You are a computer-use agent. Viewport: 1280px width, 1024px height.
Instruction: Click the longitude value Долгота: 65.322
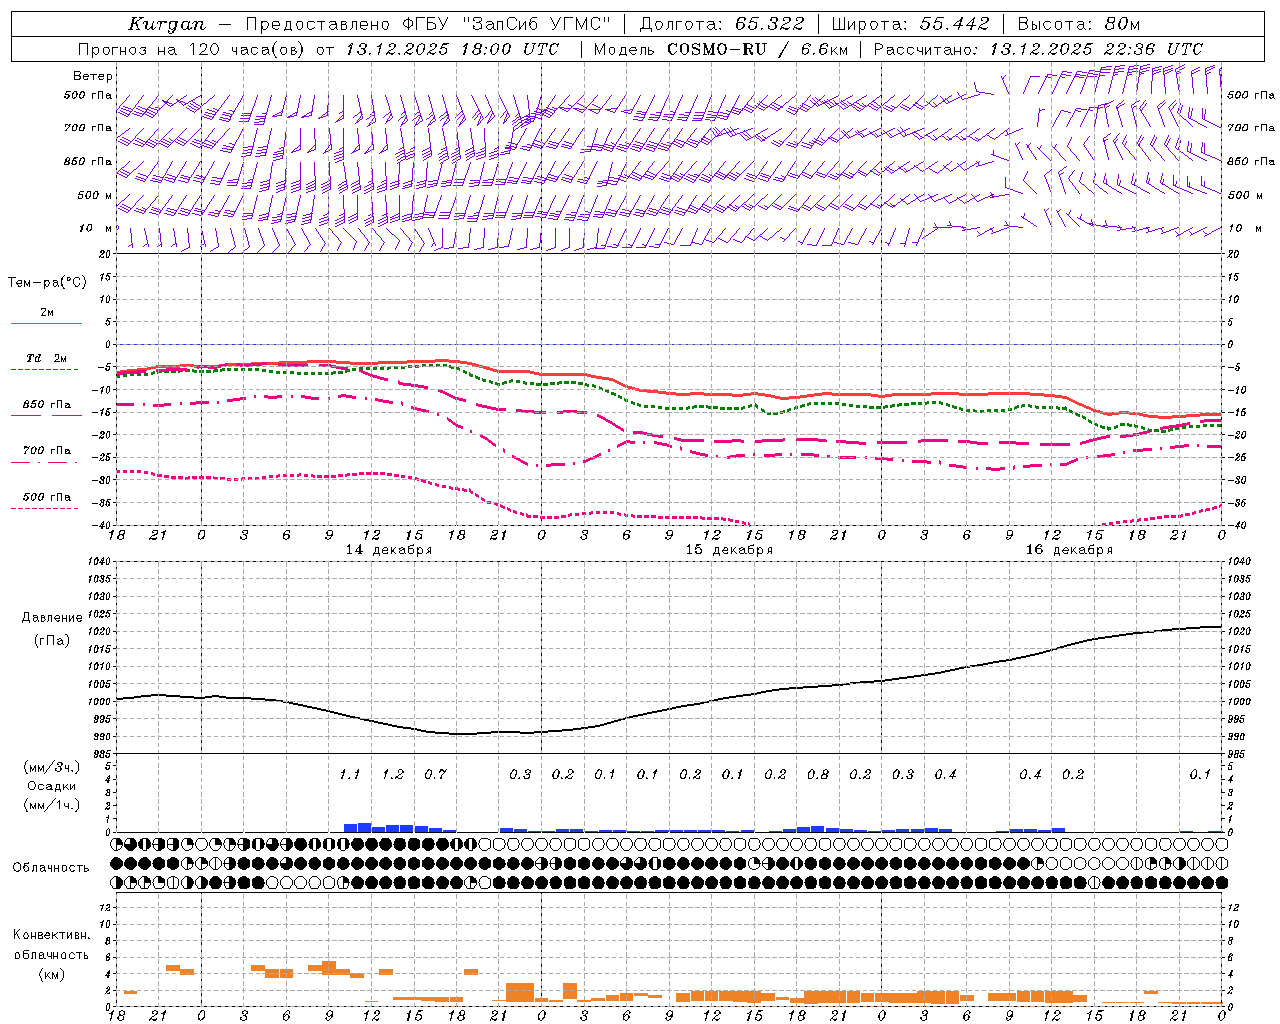click(x=722, y=24)
